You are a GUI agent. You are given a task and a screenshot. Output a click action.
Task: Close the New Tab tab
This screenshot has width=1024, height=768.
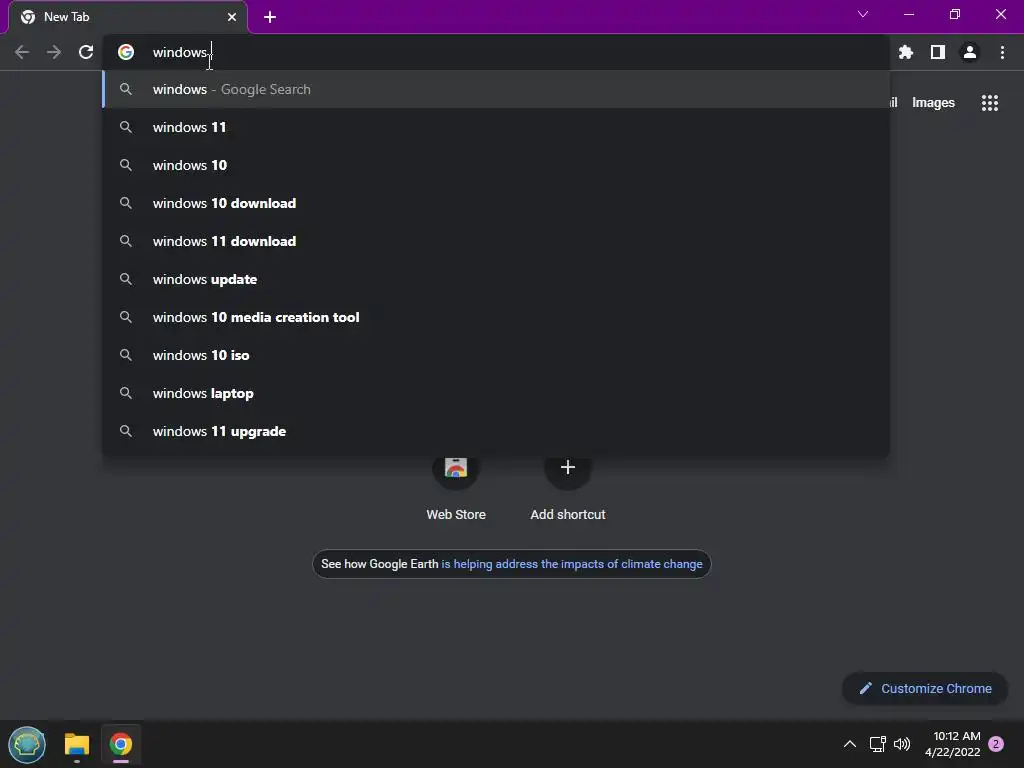coord(232,17)
